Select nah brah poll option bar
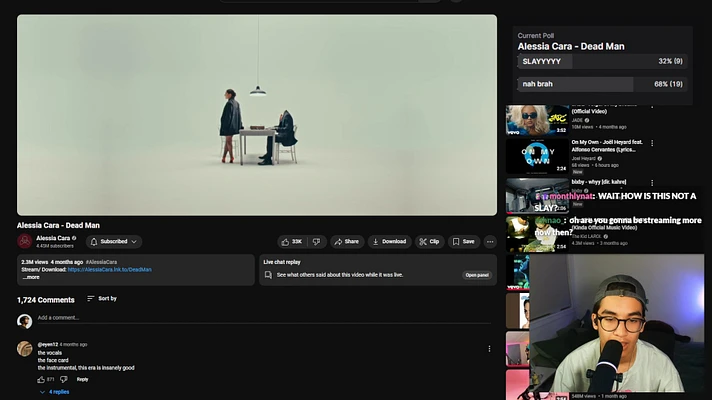This screenshot has height=400, width=712. pos(603,84)
